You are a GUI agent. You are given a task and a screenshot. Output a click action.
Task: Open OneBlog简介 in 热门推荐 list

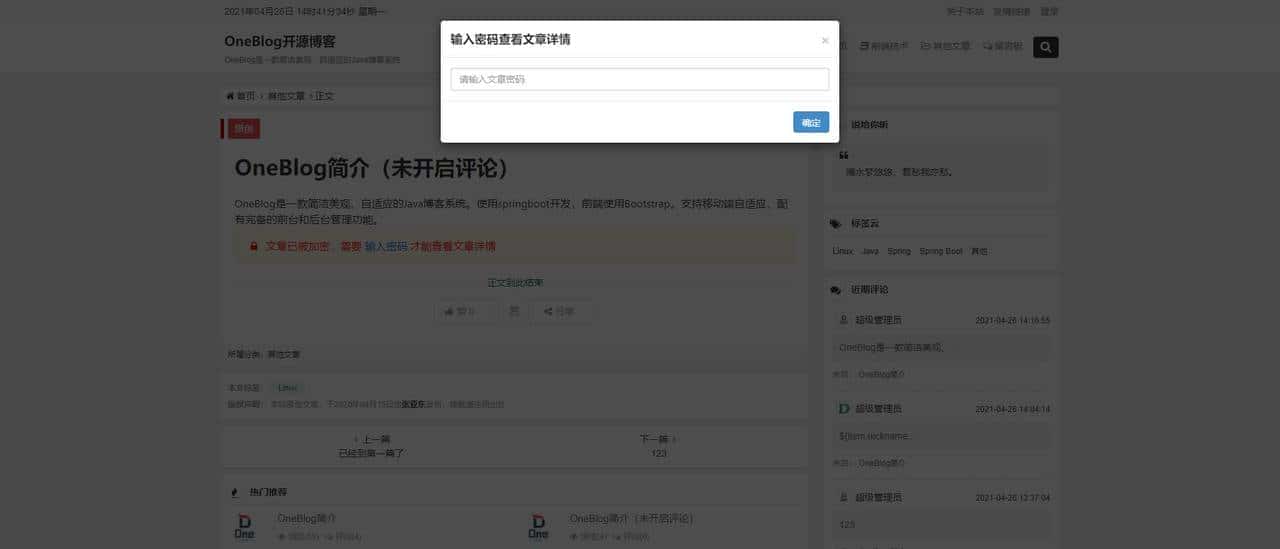307,519
